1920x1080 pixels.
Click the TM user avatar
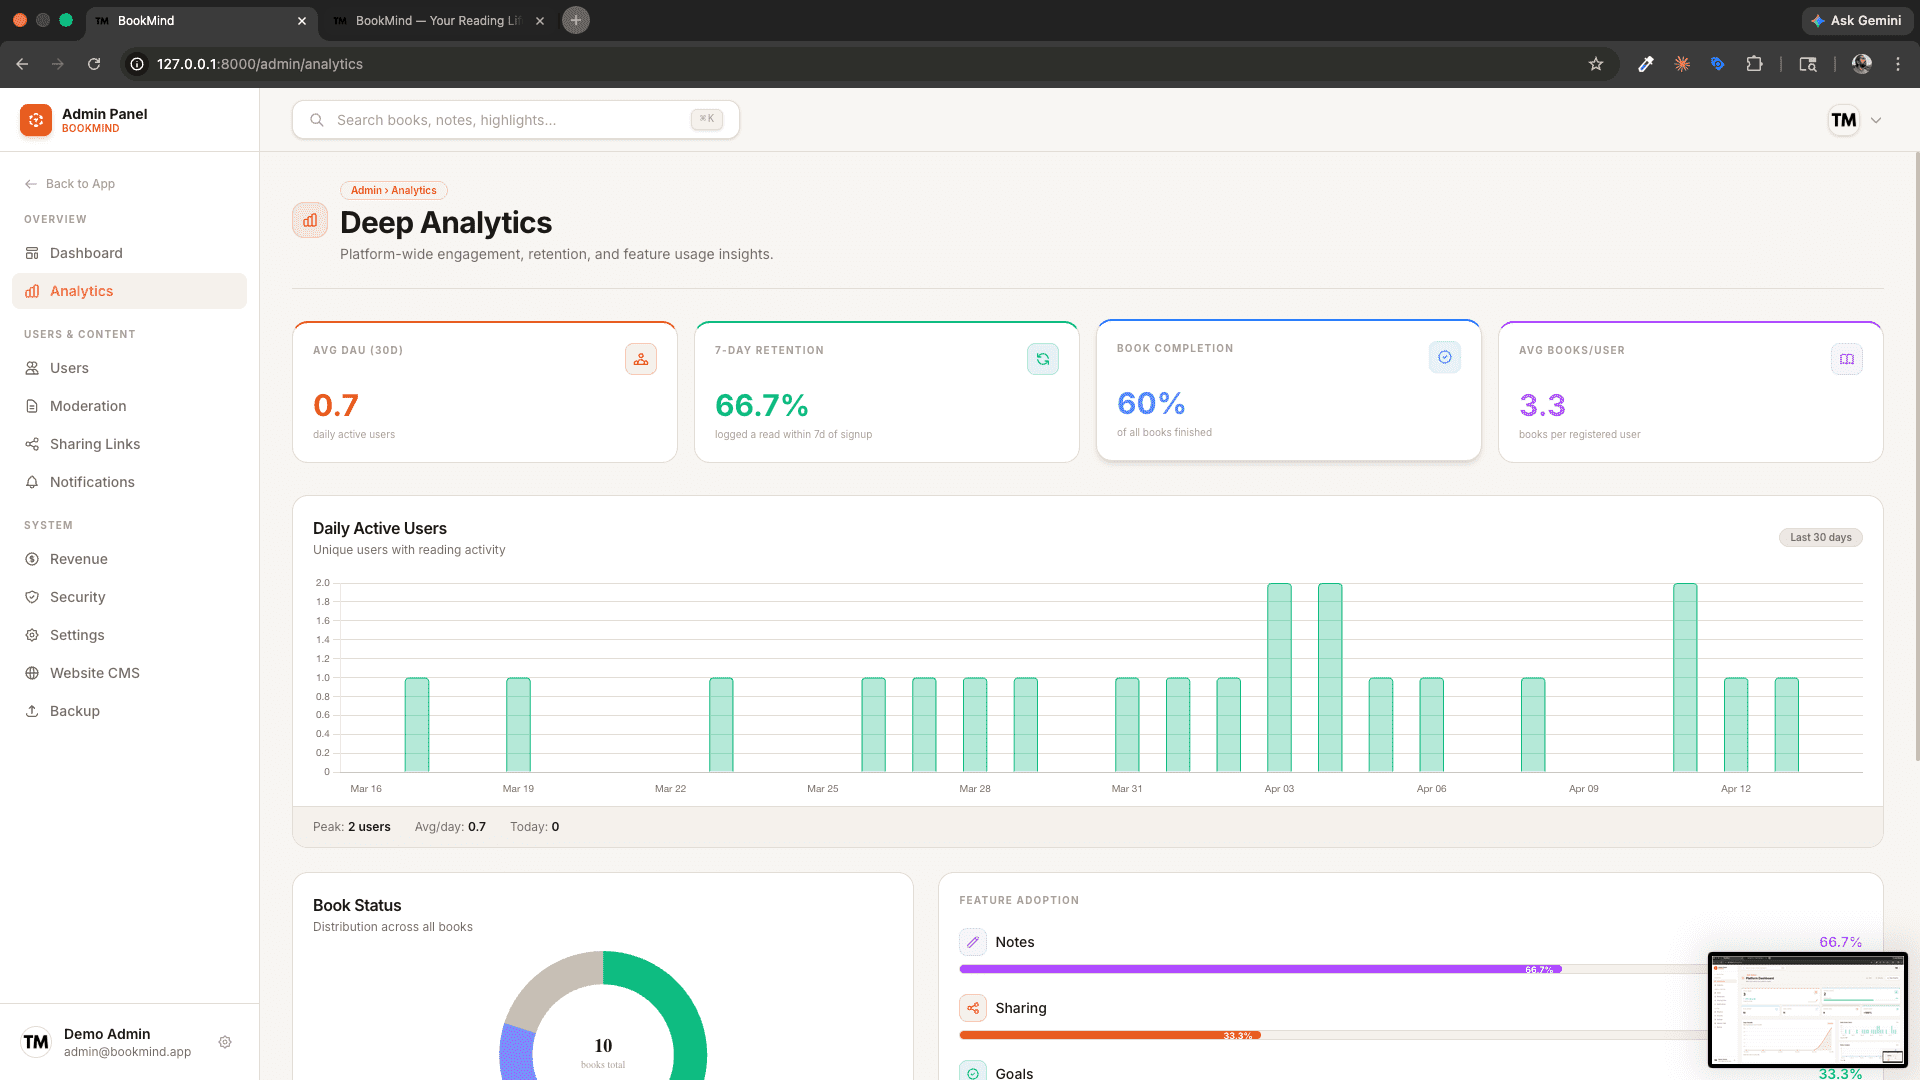point(1843,120)
